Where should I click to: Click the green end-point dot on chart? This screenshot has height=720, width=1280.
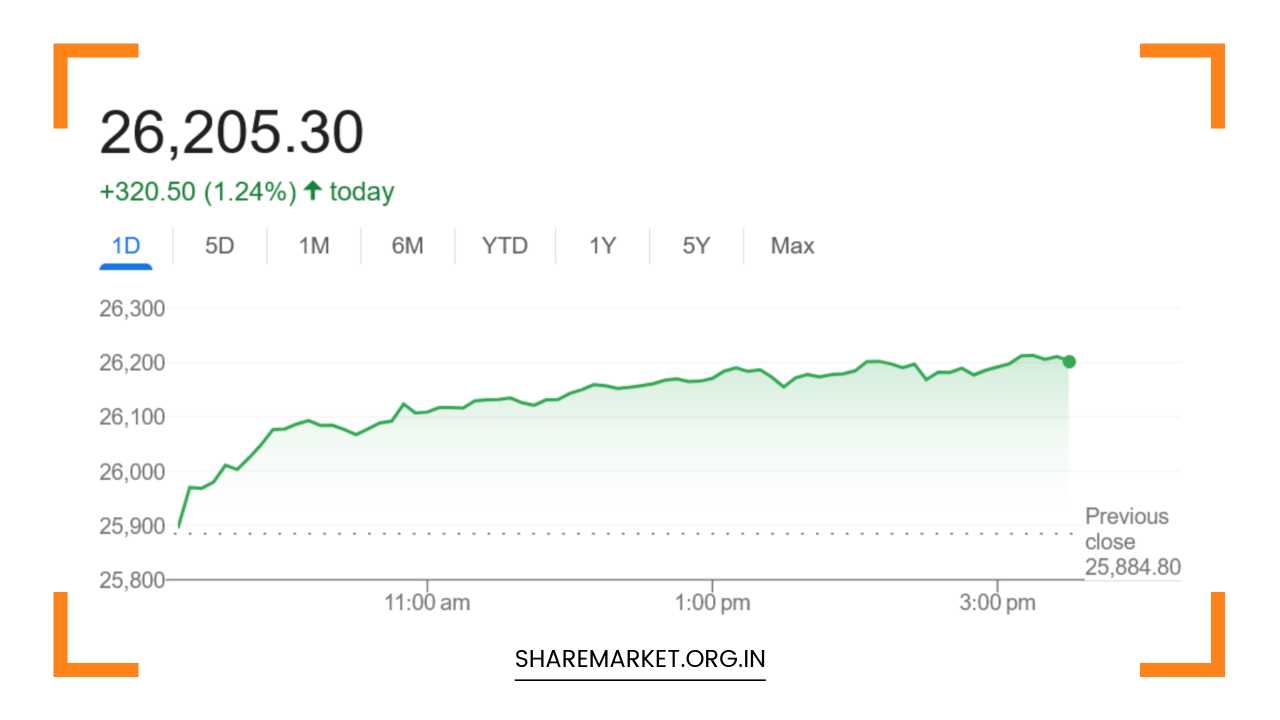pos(1069,362)
